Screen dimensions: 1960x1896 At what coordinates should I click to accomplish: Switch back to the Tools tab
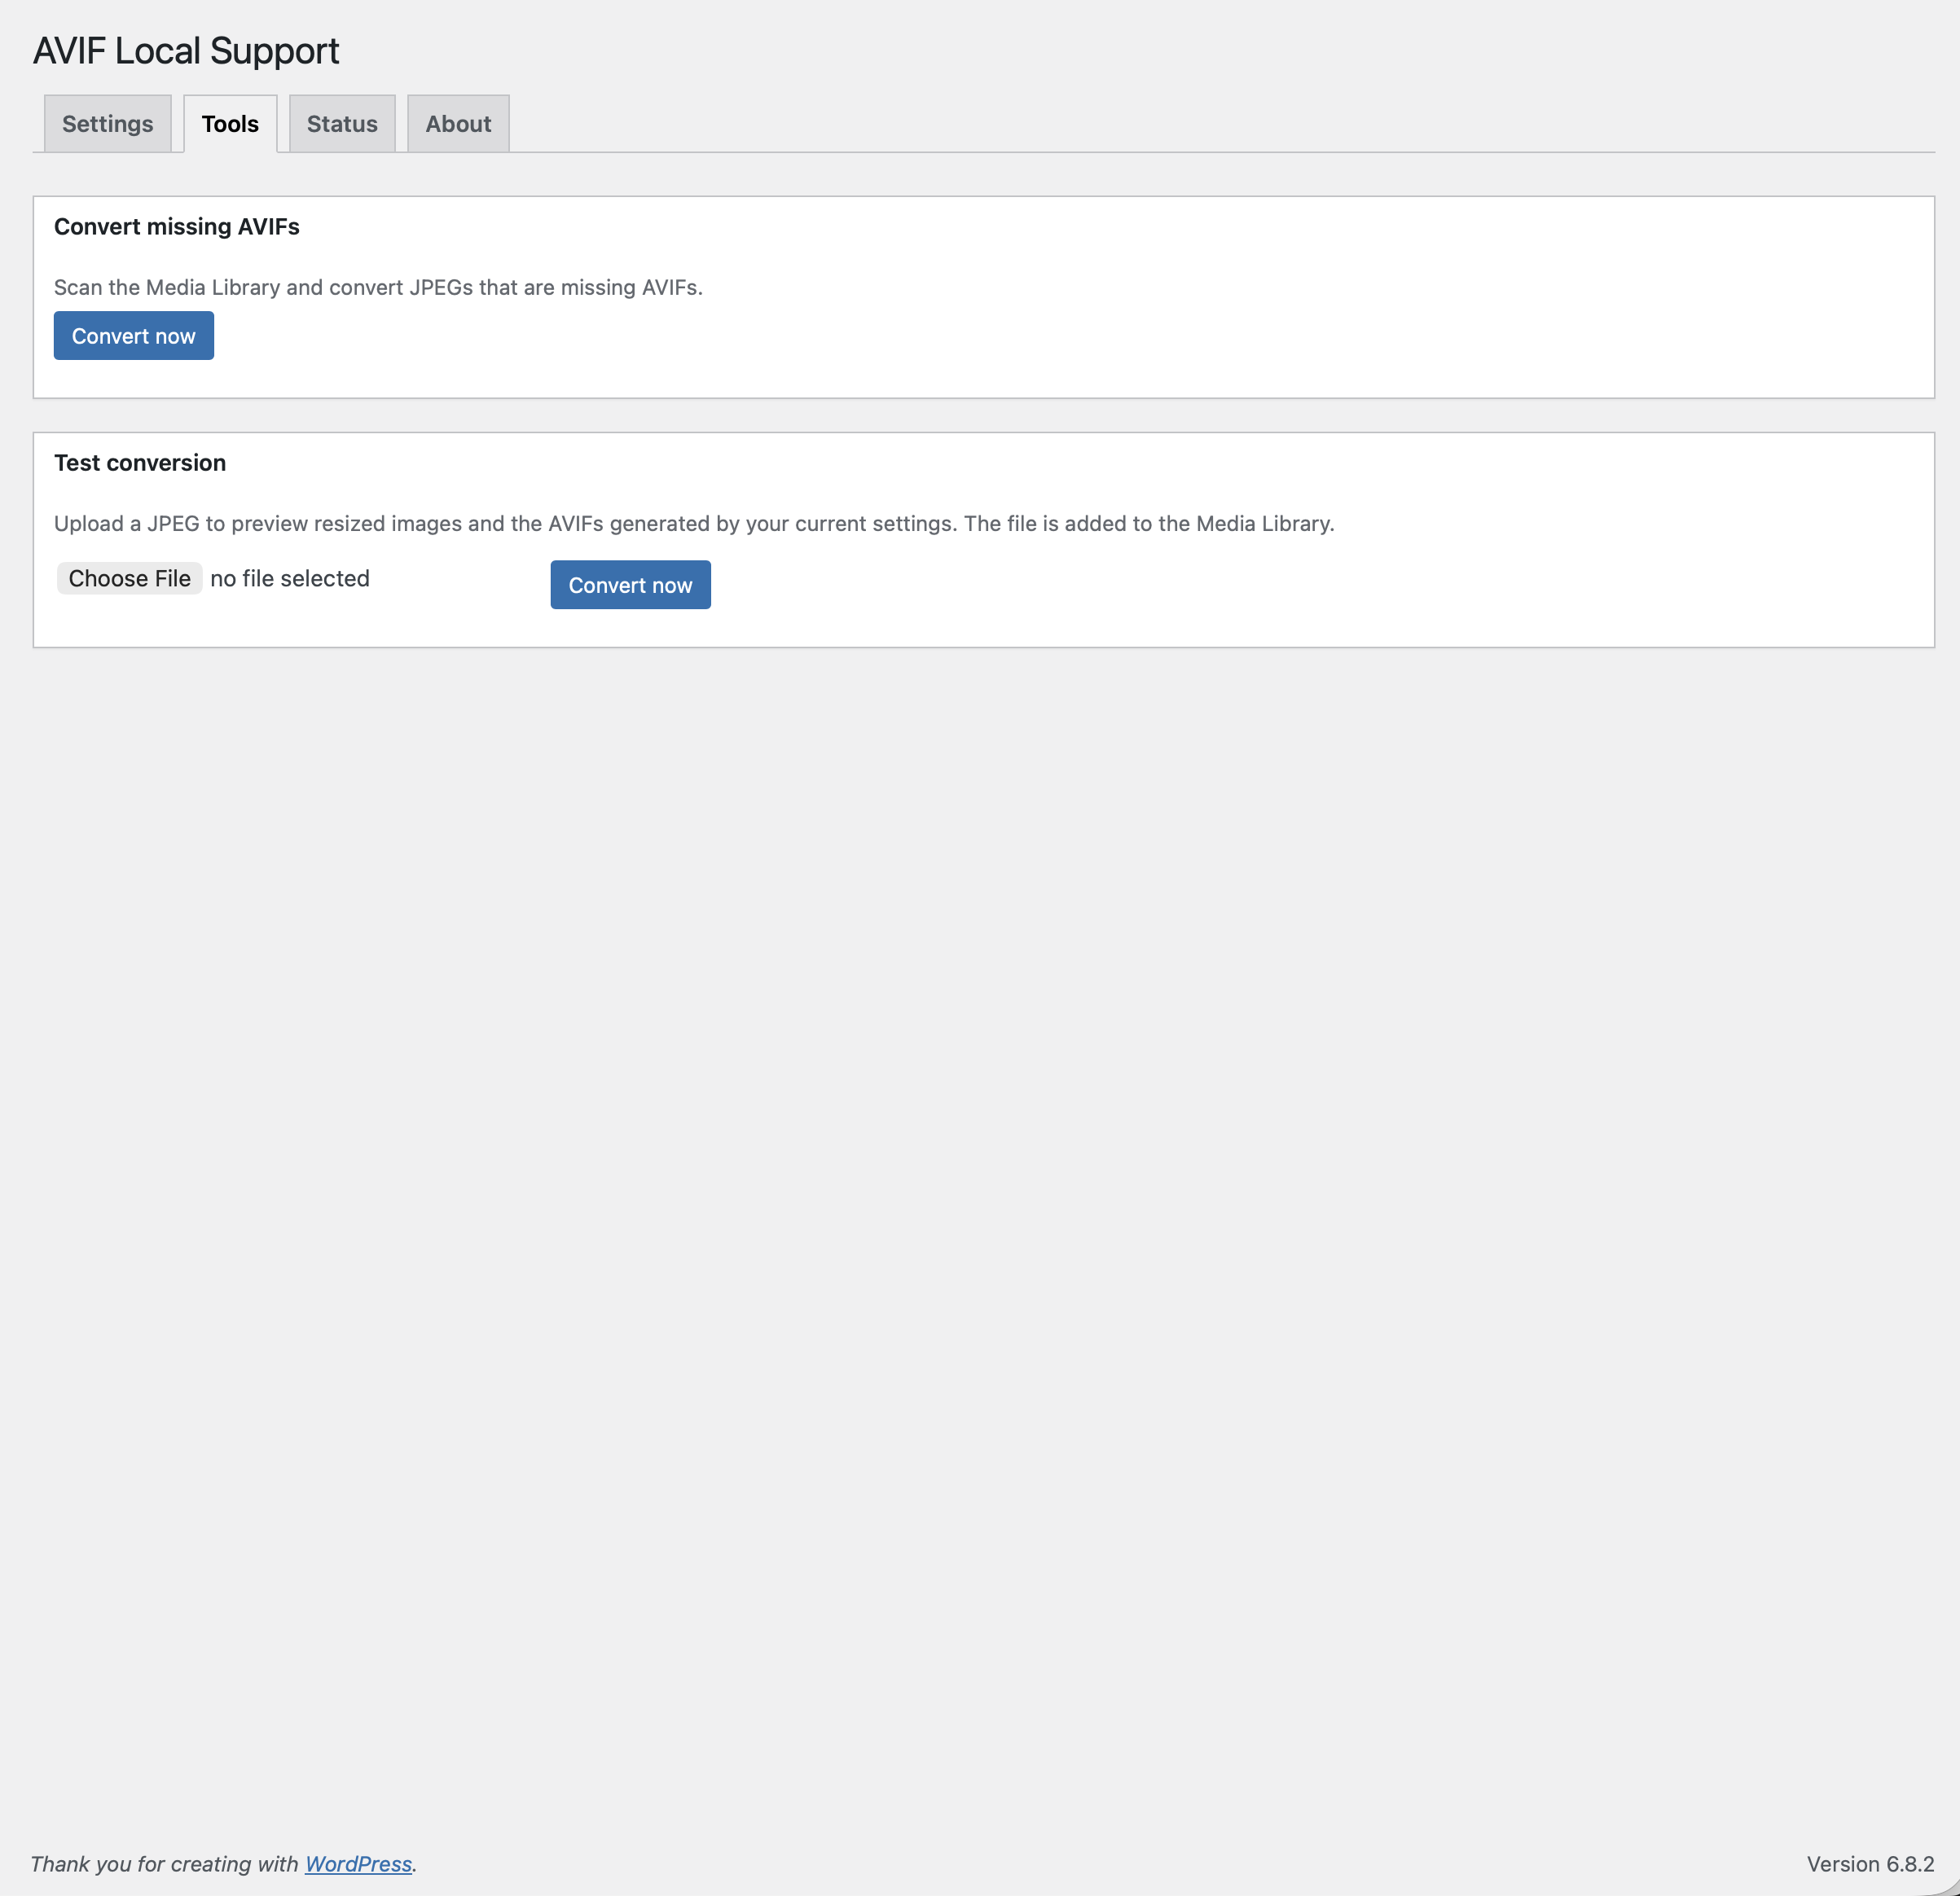tap(230, 123)
